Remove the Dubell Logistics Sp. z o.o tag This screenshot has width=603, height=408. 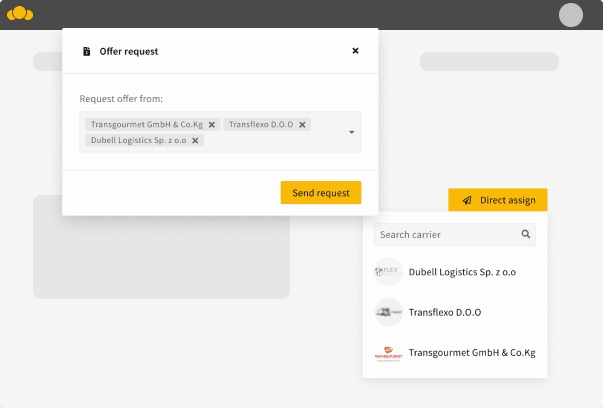(x=196, y=141)
